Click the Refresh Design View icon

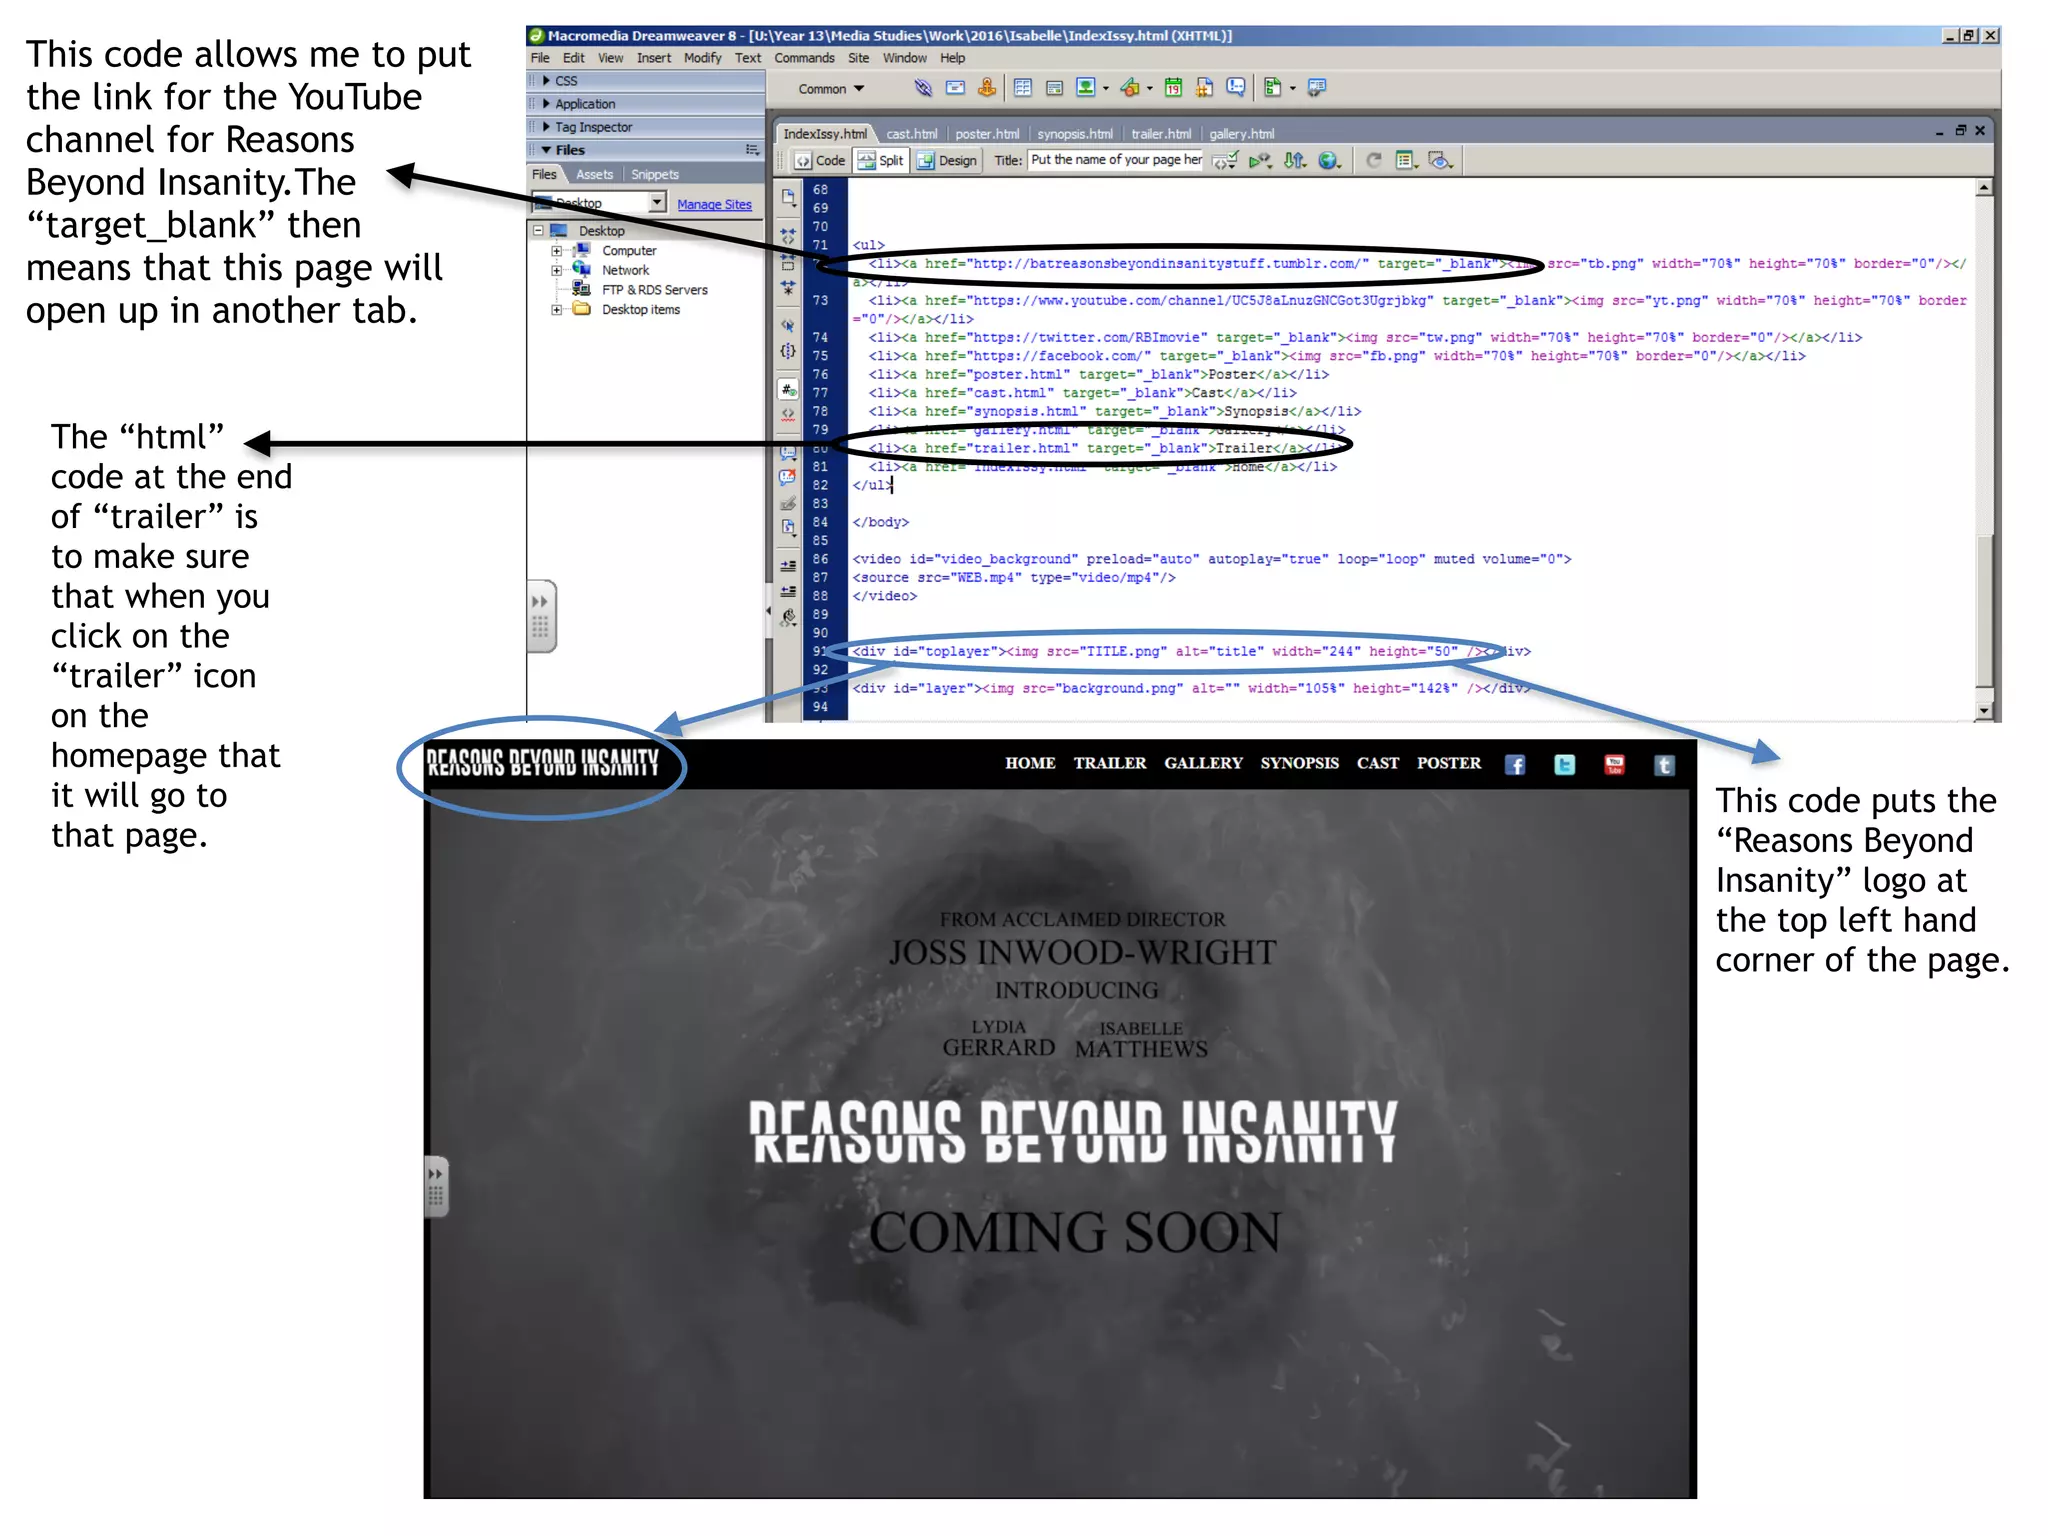pyautogui.click(x=1374, y=160)
